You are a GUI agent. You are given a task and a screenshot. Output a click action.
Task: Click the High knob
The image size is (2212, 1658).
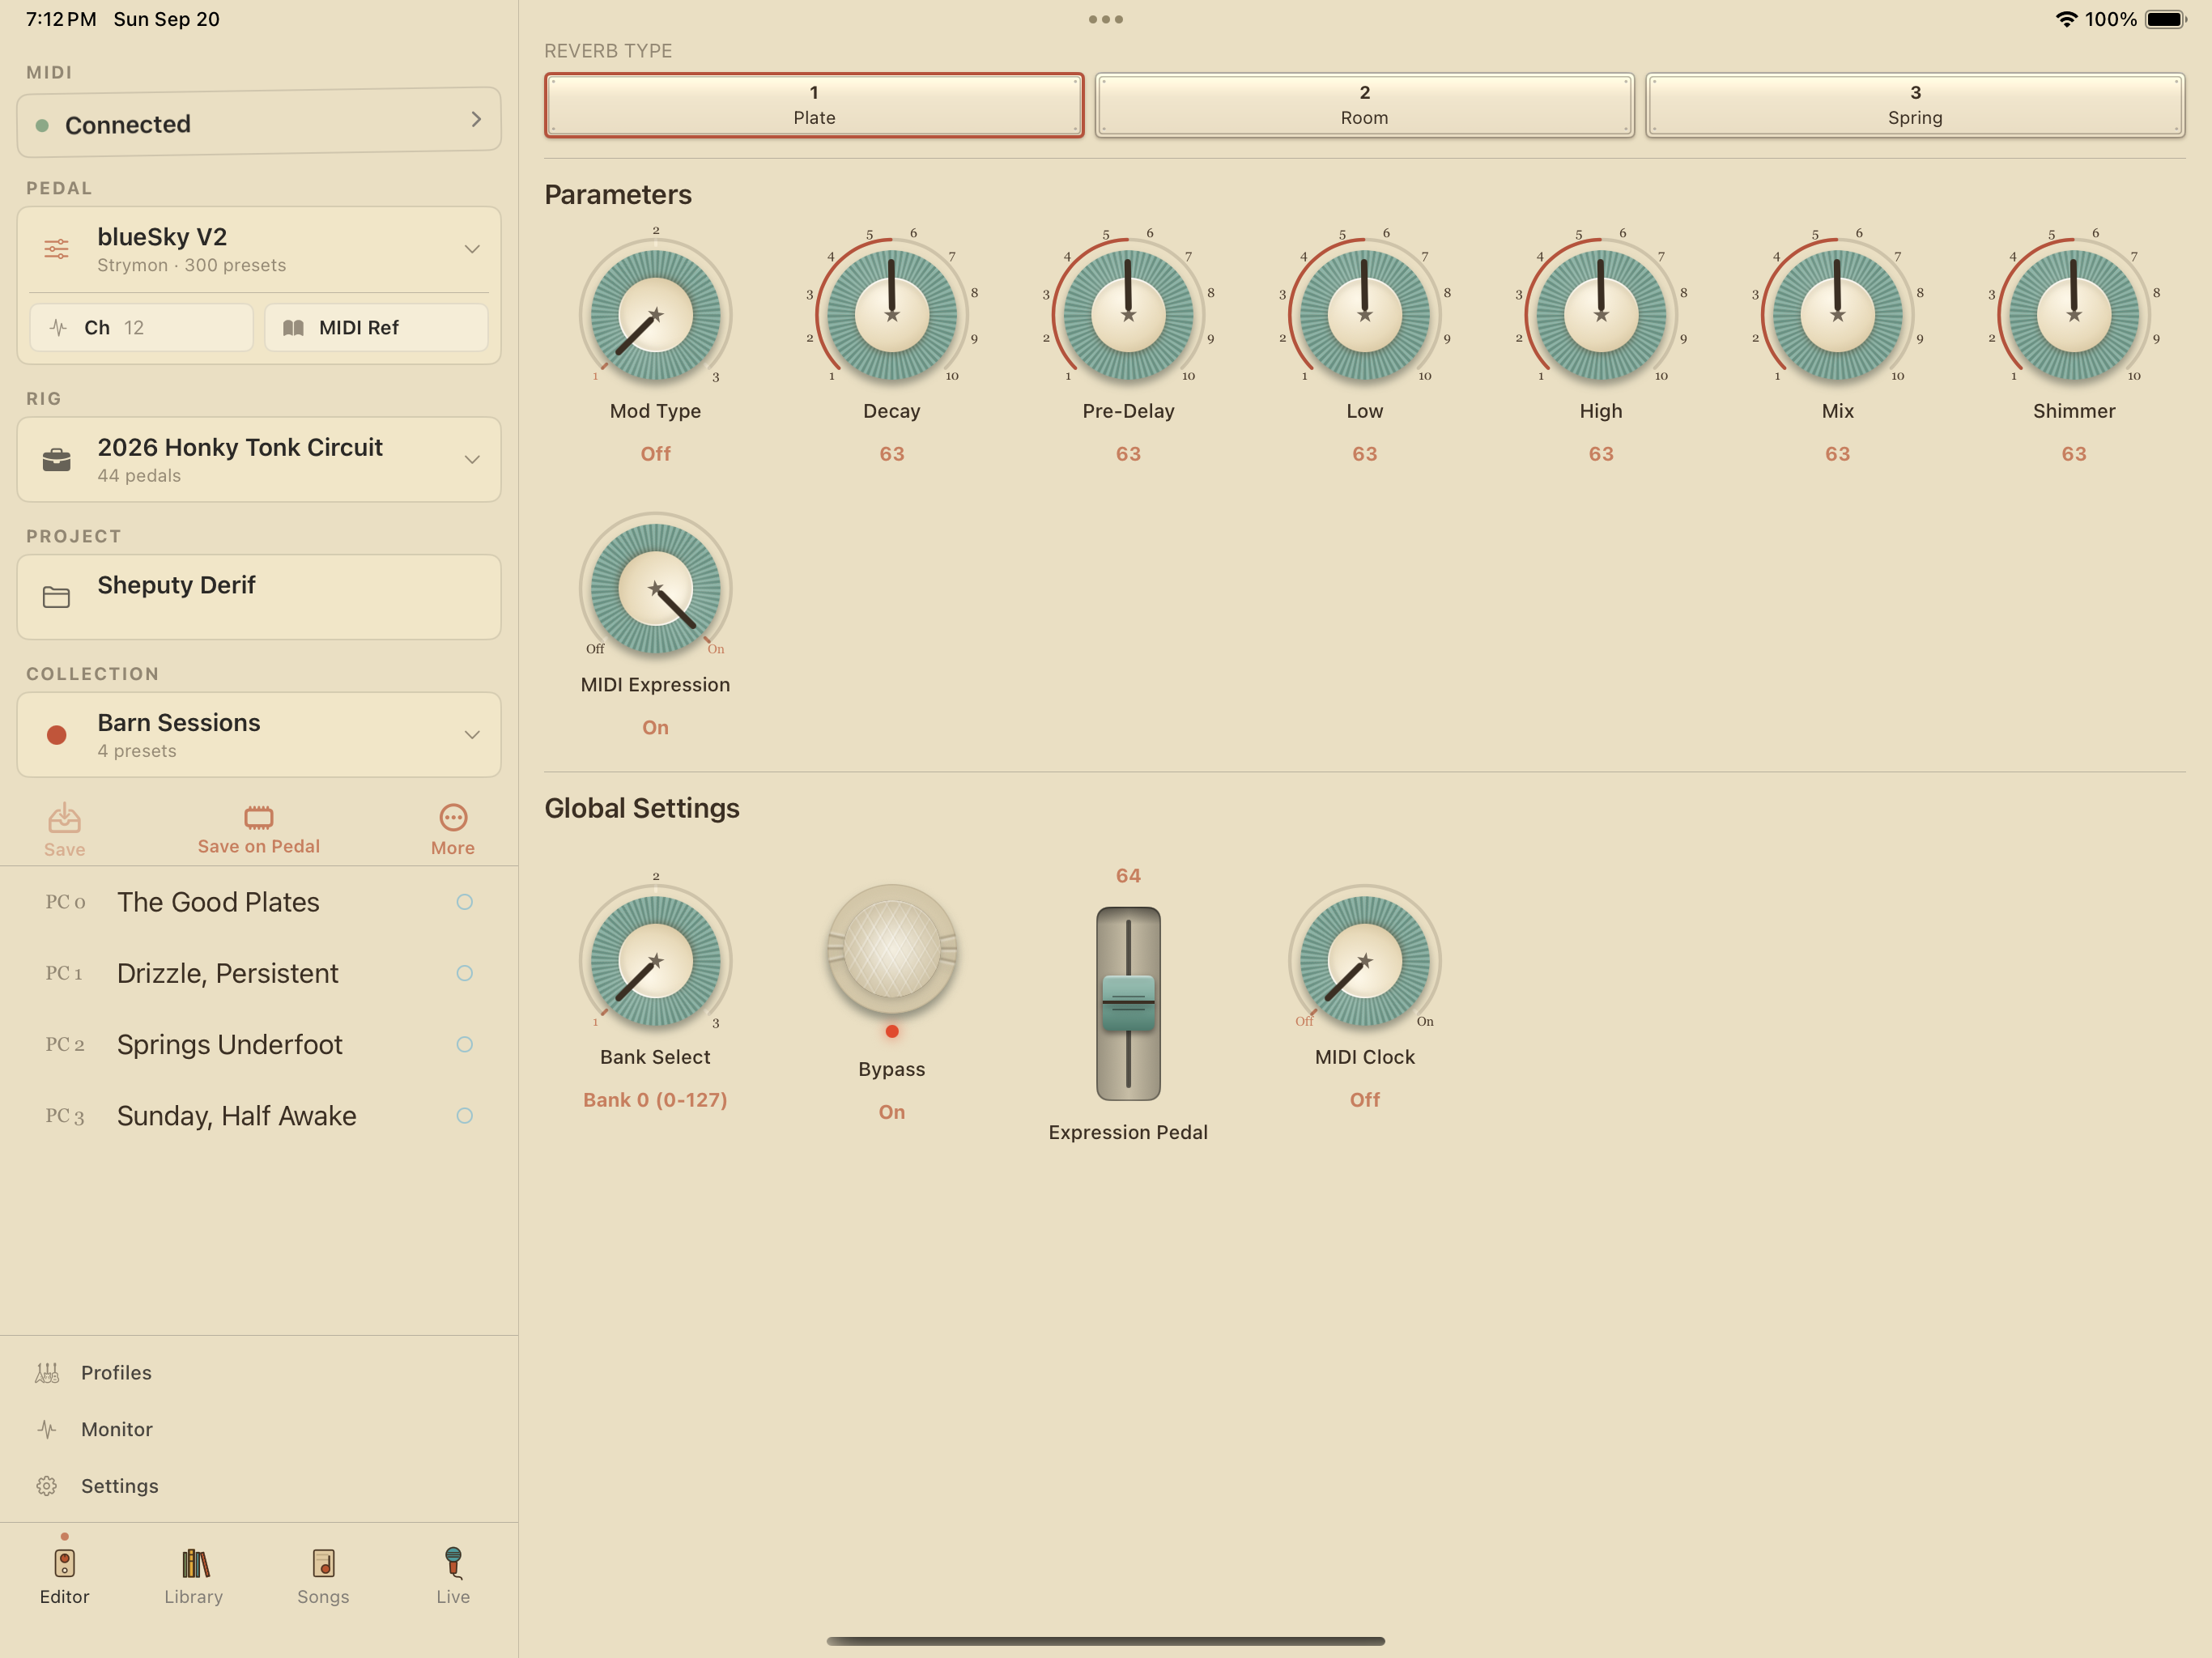pos(1601,314)
